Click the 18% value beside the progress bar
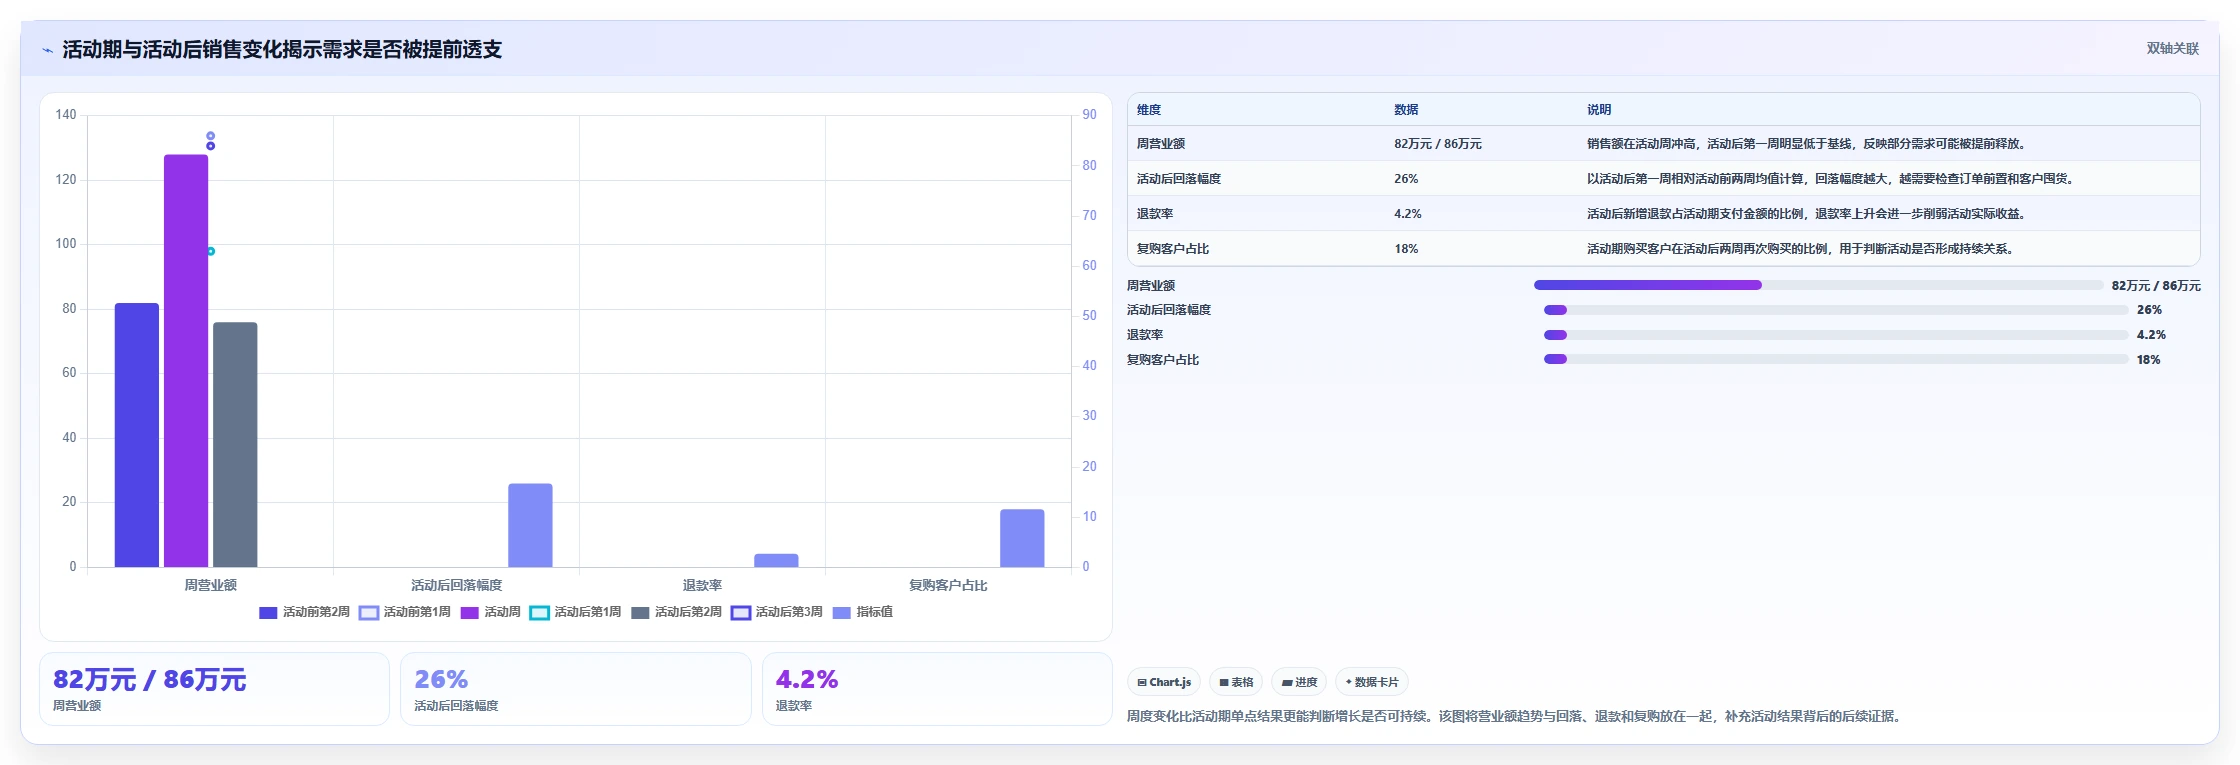The width and height of the screenshot is (2240, 765). coord(2148,360)
